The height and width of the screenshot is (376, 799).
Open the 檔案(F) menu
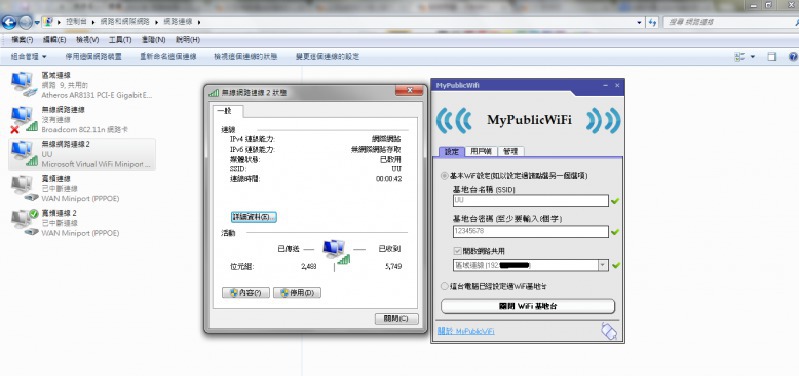tap(22, 40)
